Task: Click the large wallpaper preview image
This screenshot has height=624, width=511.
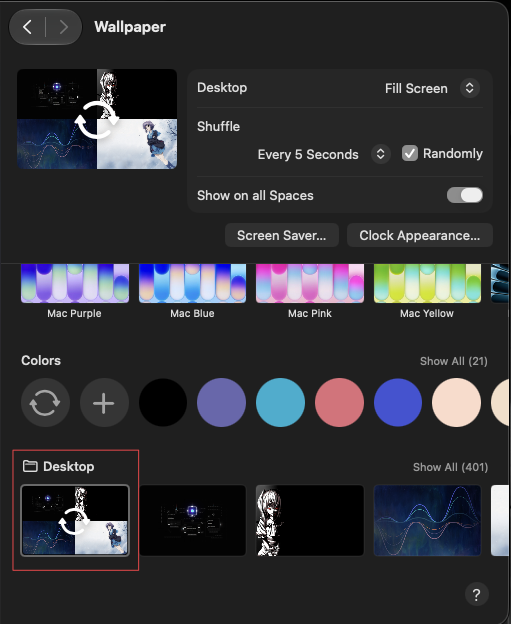Action: (97, 119)
